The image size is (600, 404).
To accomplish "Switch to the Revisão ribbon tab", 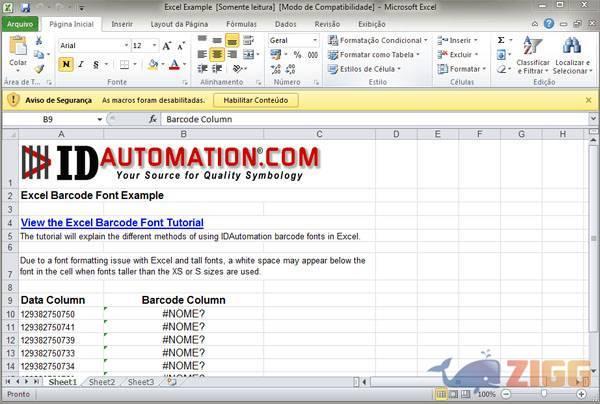I will pyautogui.click(x=327, y=24).
